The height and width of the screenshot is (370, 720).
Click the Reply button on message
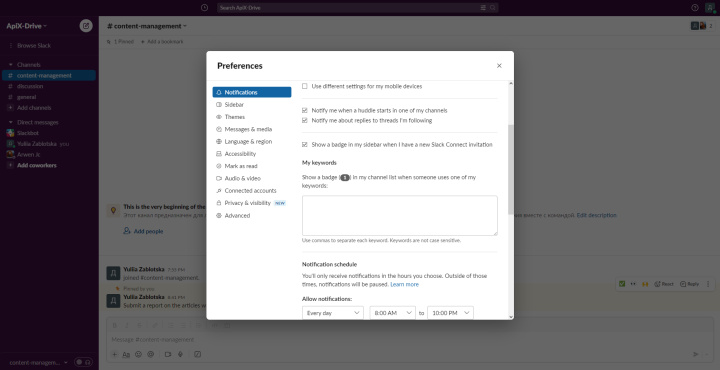(x=689, y=284)
